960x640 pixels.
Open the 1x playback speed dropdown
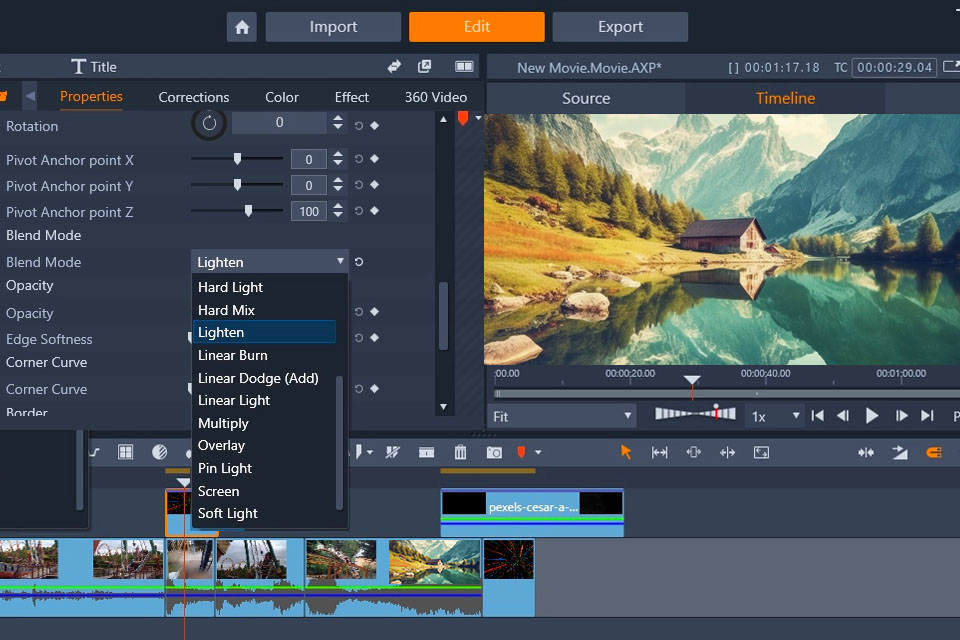[x=775, y=416]
